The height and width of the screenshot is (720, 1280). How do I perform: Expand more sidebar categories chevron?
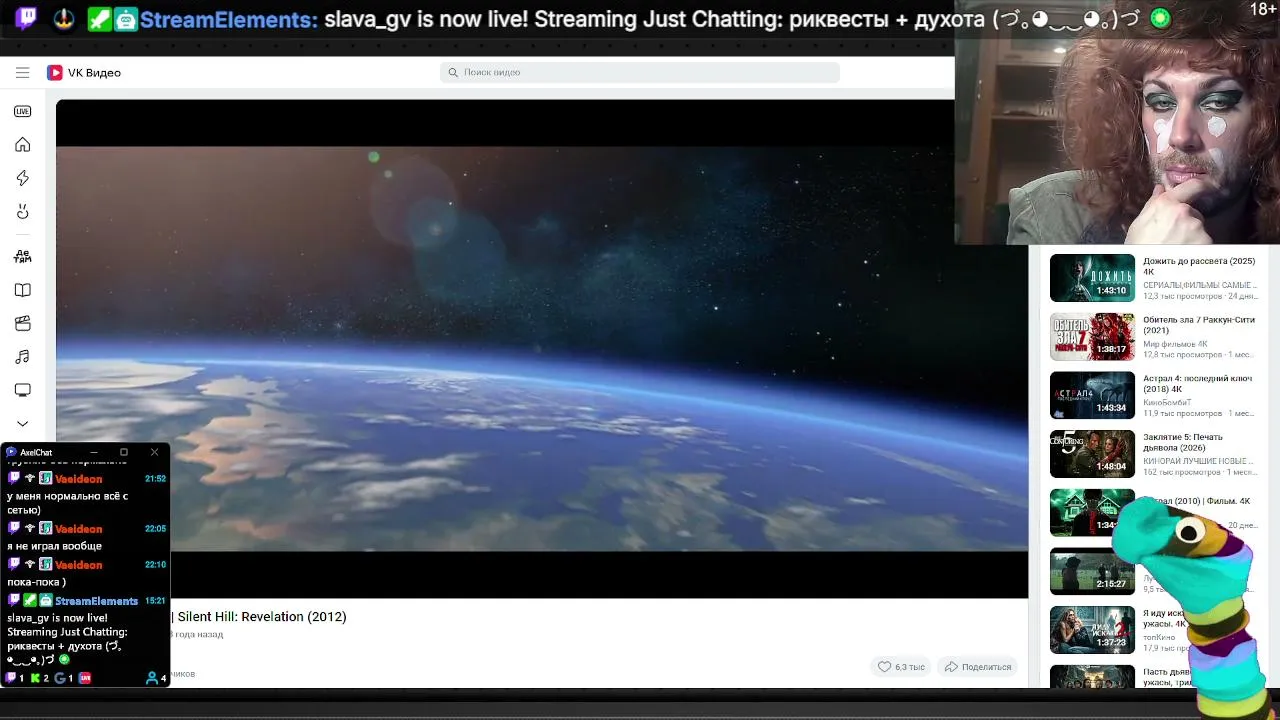22,423
